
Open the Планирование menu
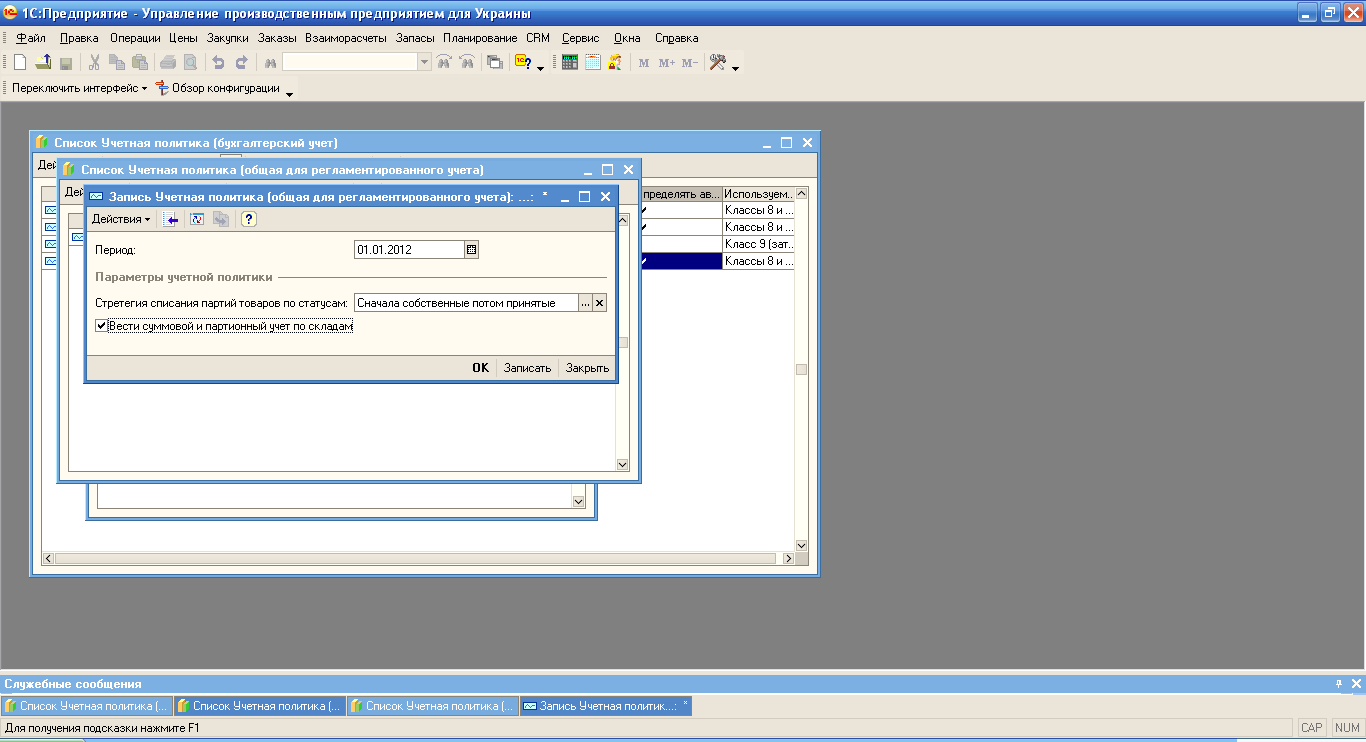coord(478,38)
